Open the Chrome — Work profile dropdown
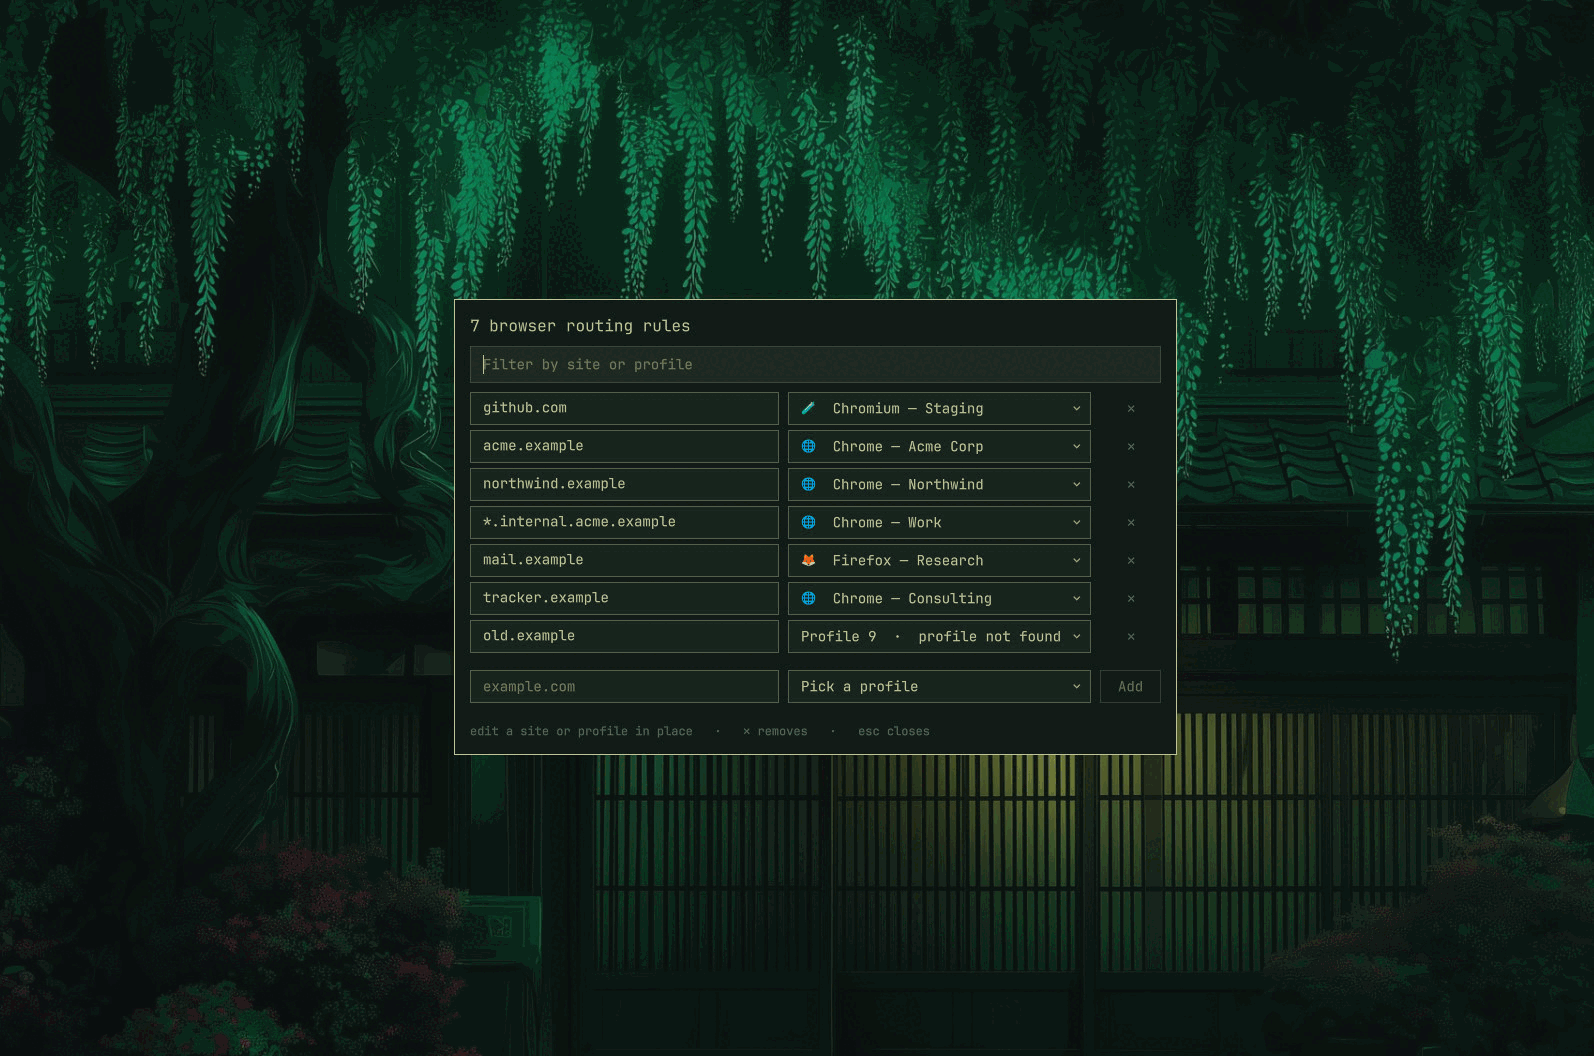This screenshot has width=1594, height=1056. click(x=939, y=522)
